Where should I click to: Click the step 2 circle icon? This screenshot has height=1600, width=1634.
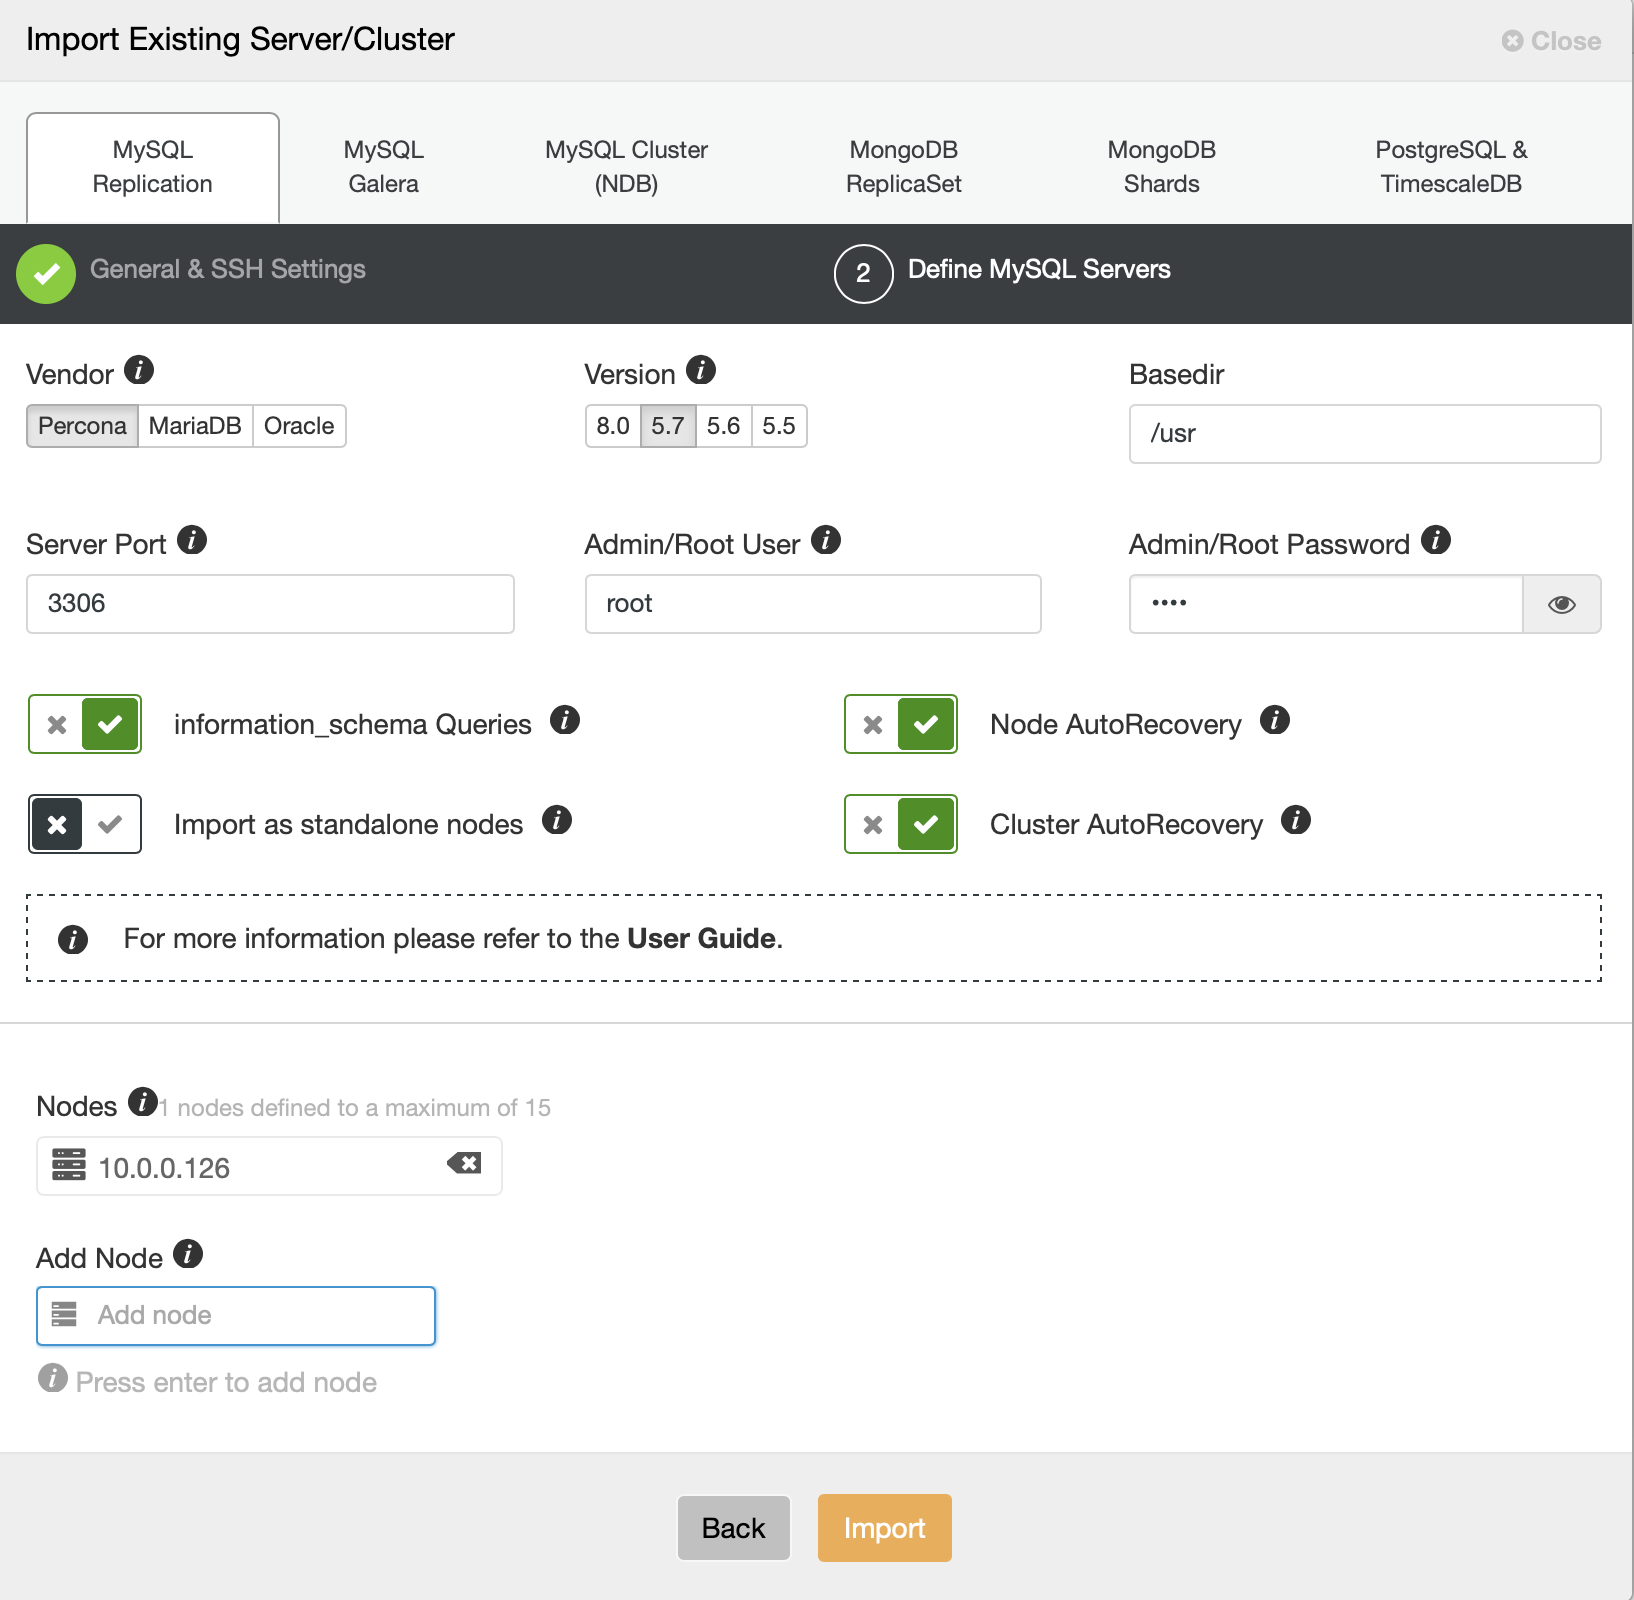click(864, 274)
